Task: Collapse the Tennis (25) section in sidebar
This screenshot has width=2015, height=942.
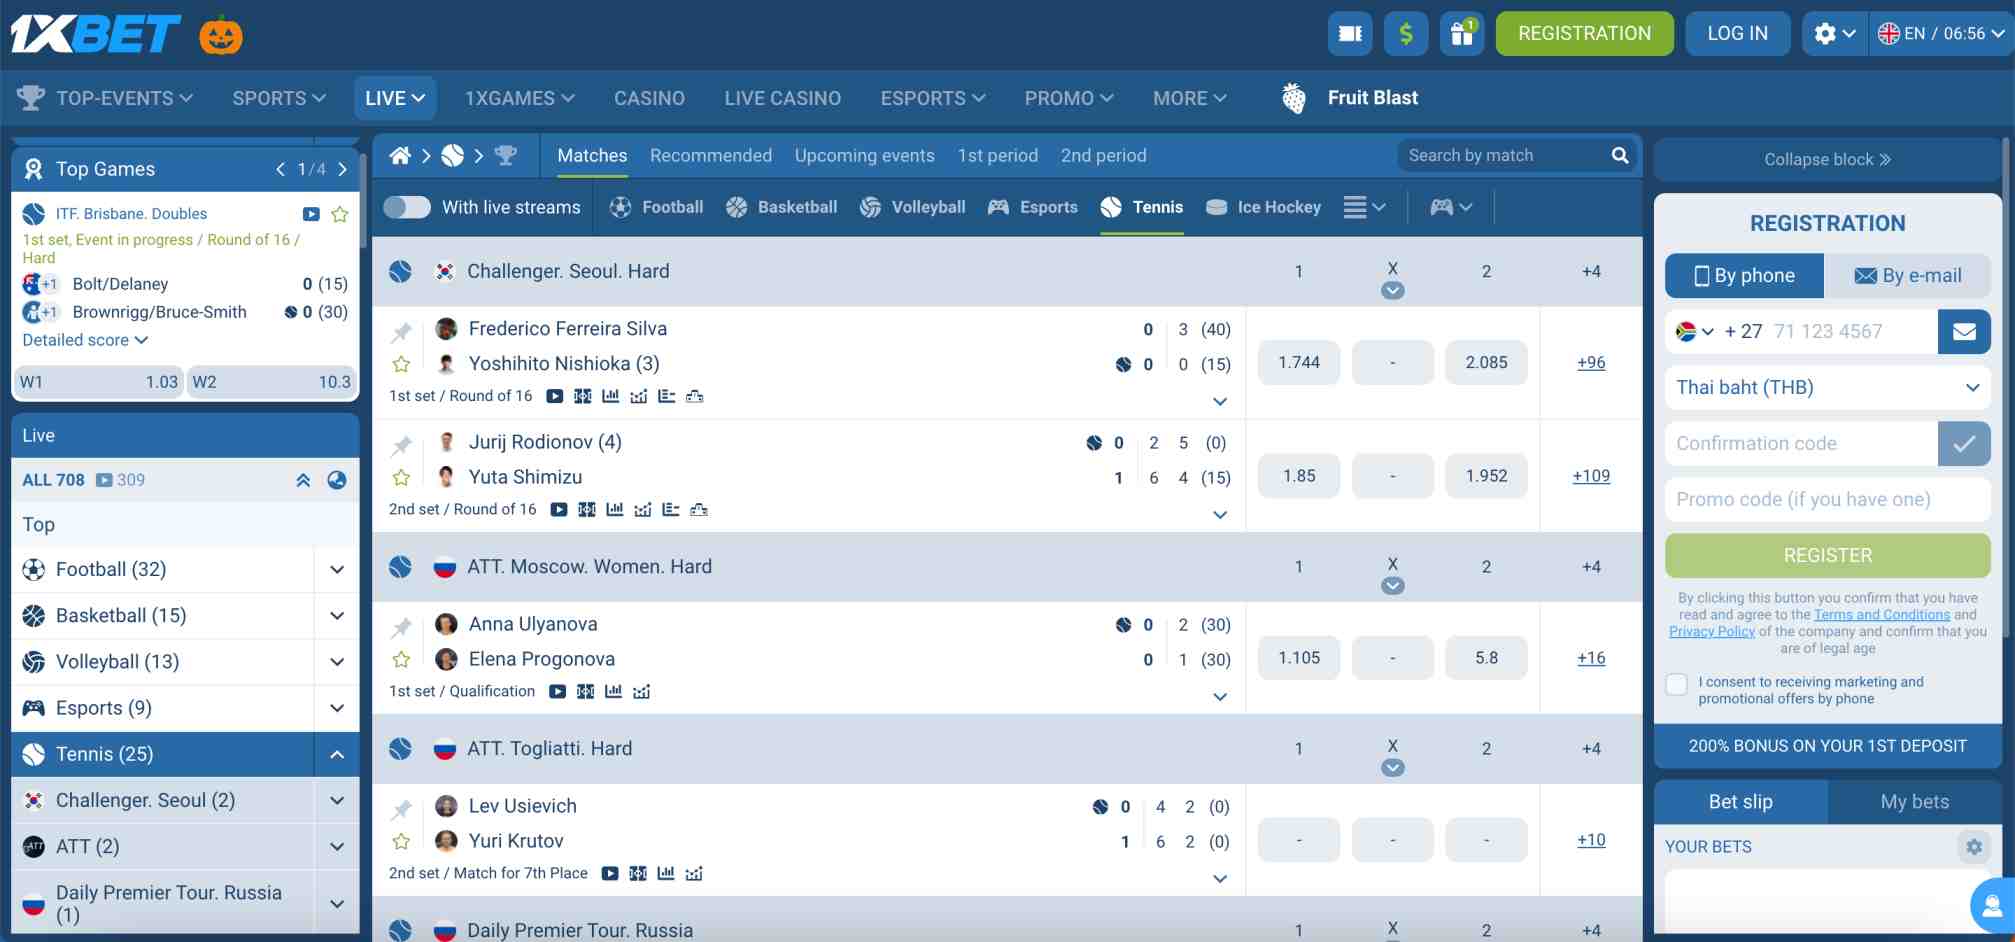Action: pyautogui.click(x=336, y=754)
